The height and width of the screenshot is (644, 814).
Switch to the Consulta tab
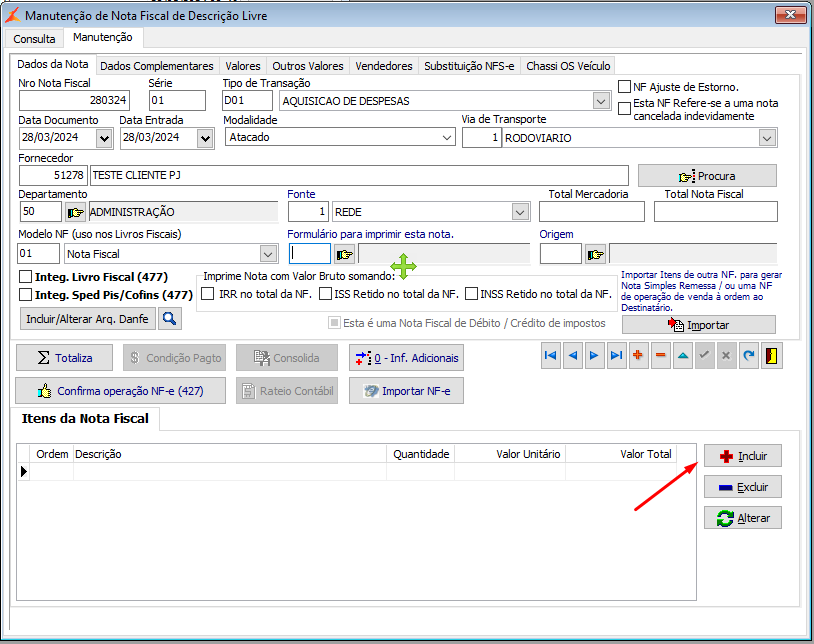[35, 38]
